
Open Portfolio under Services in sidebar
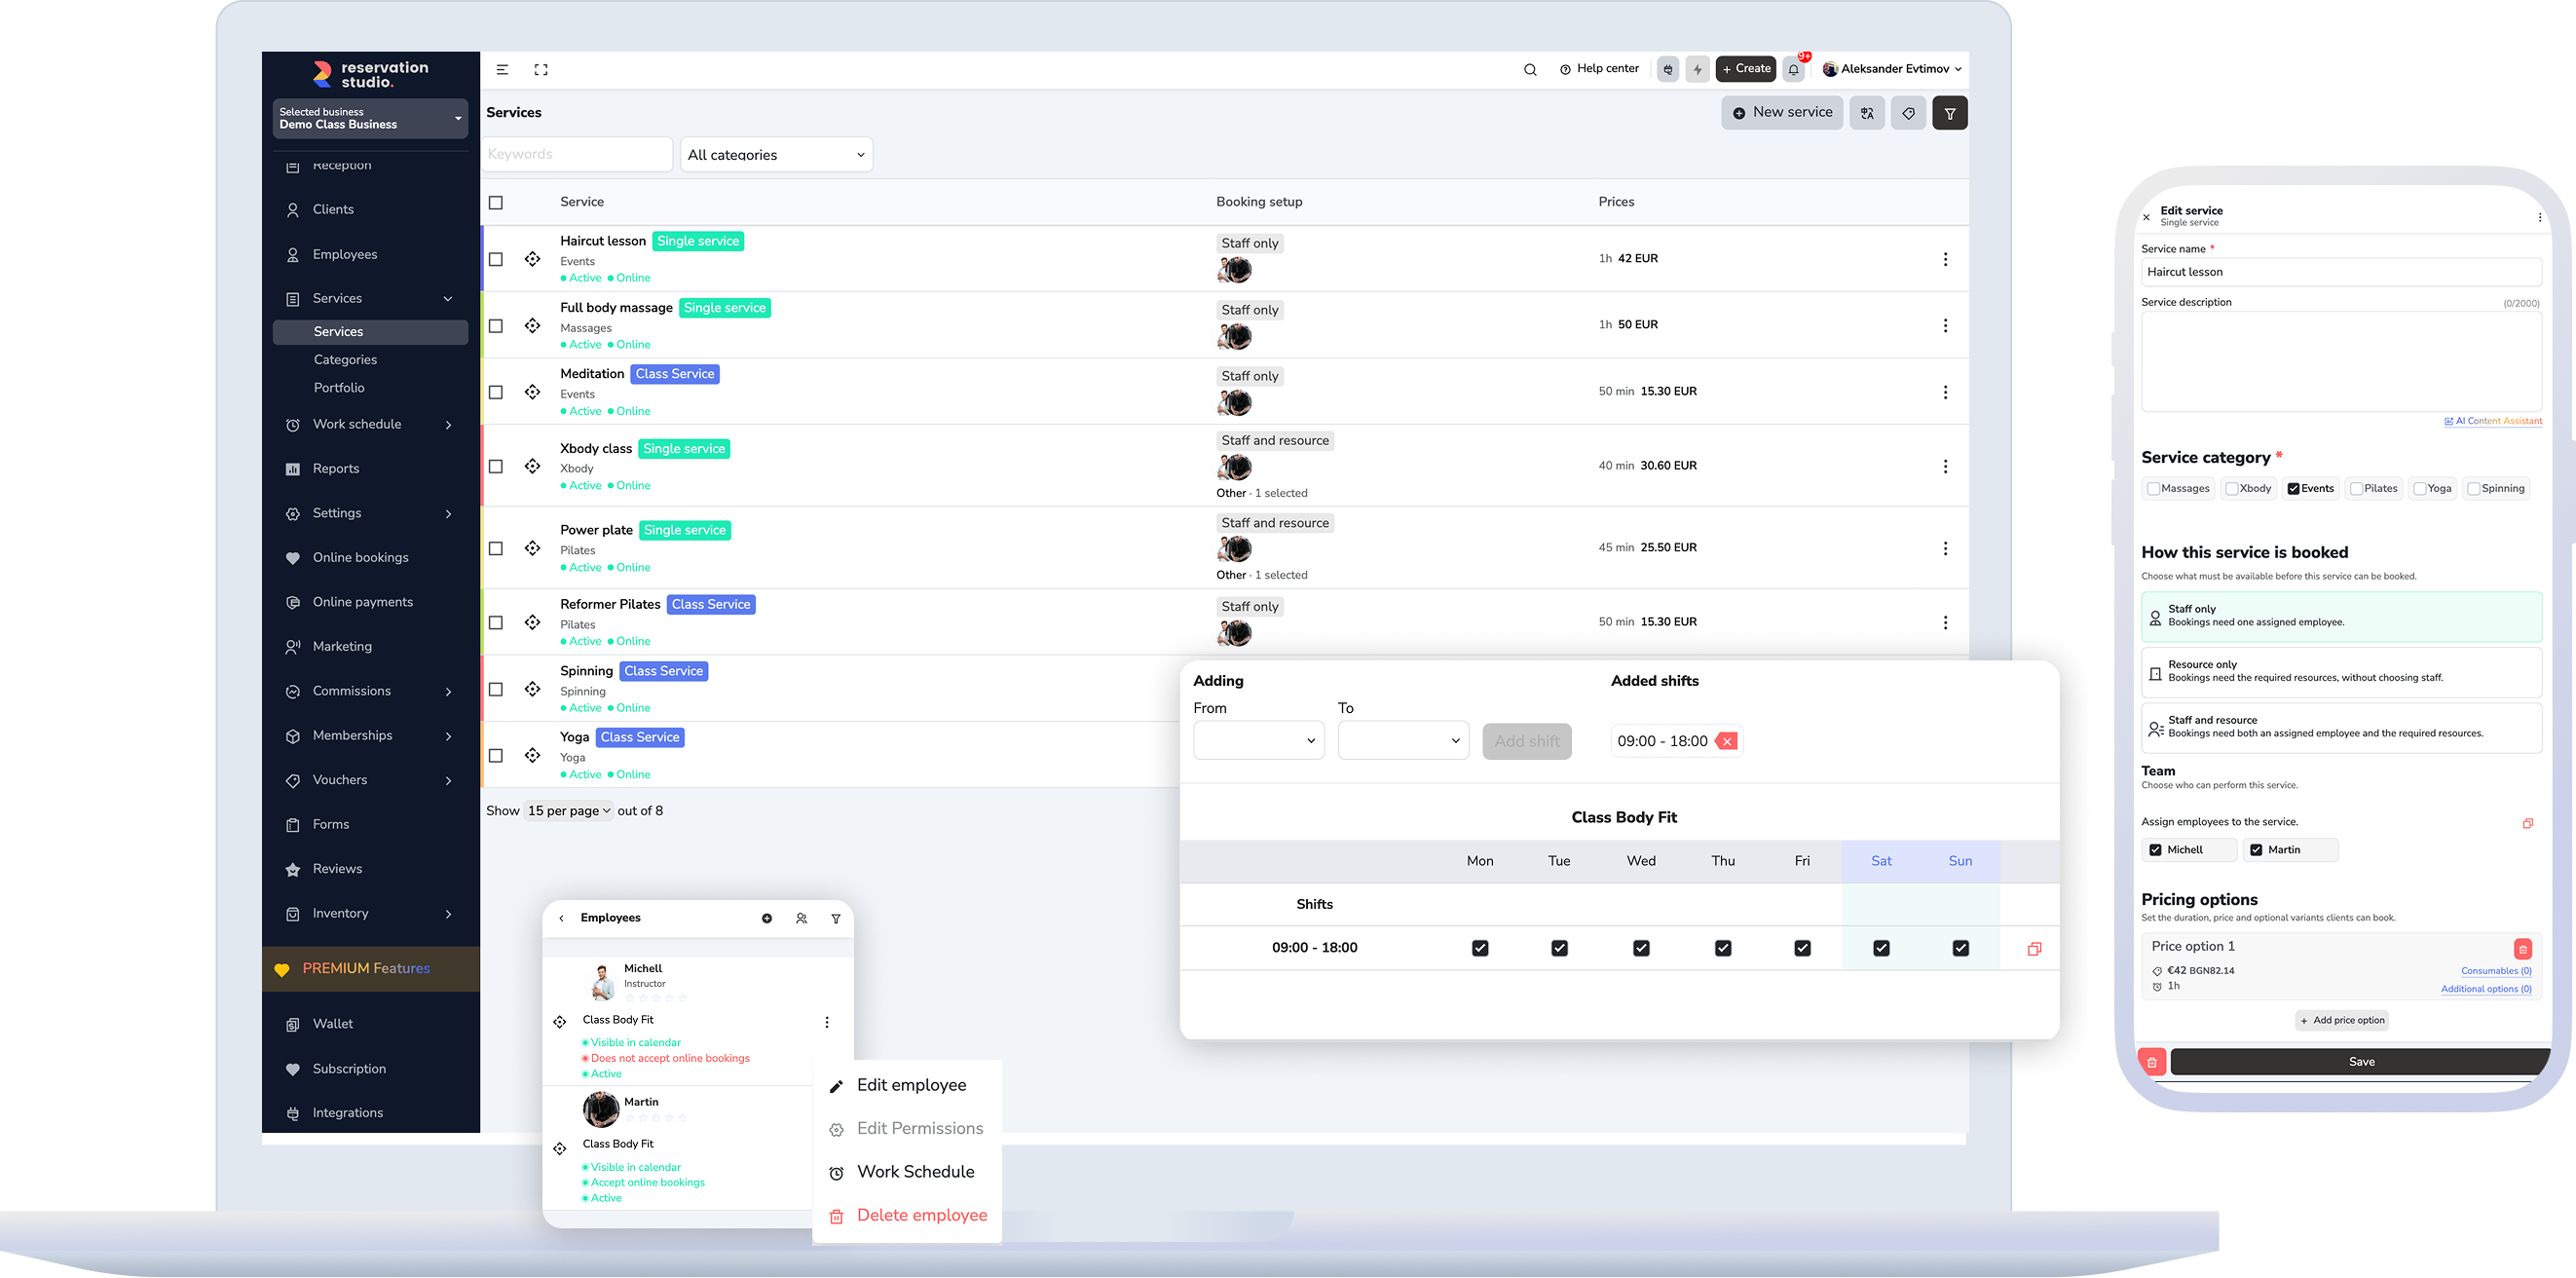[x=339, y=388]
